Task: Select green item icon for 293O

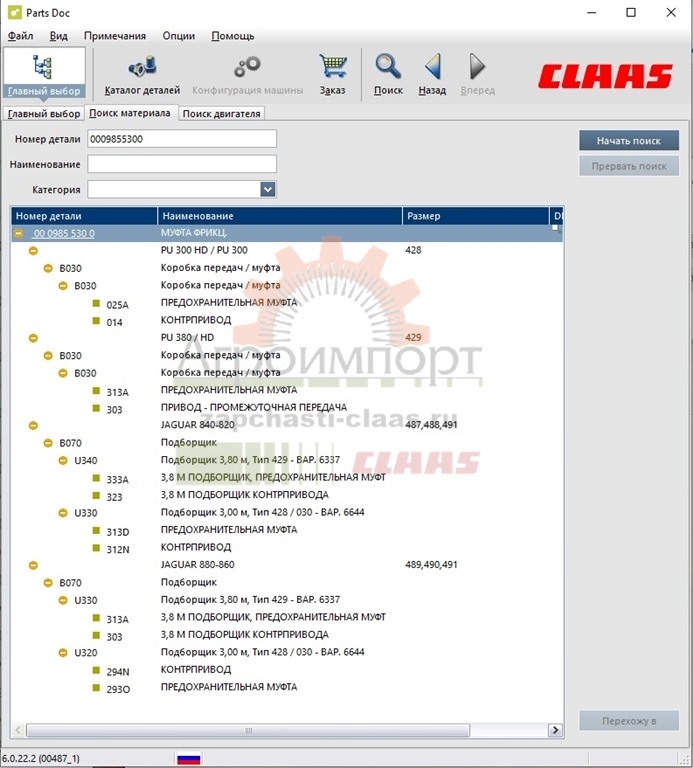Action: tap(96, 688)
